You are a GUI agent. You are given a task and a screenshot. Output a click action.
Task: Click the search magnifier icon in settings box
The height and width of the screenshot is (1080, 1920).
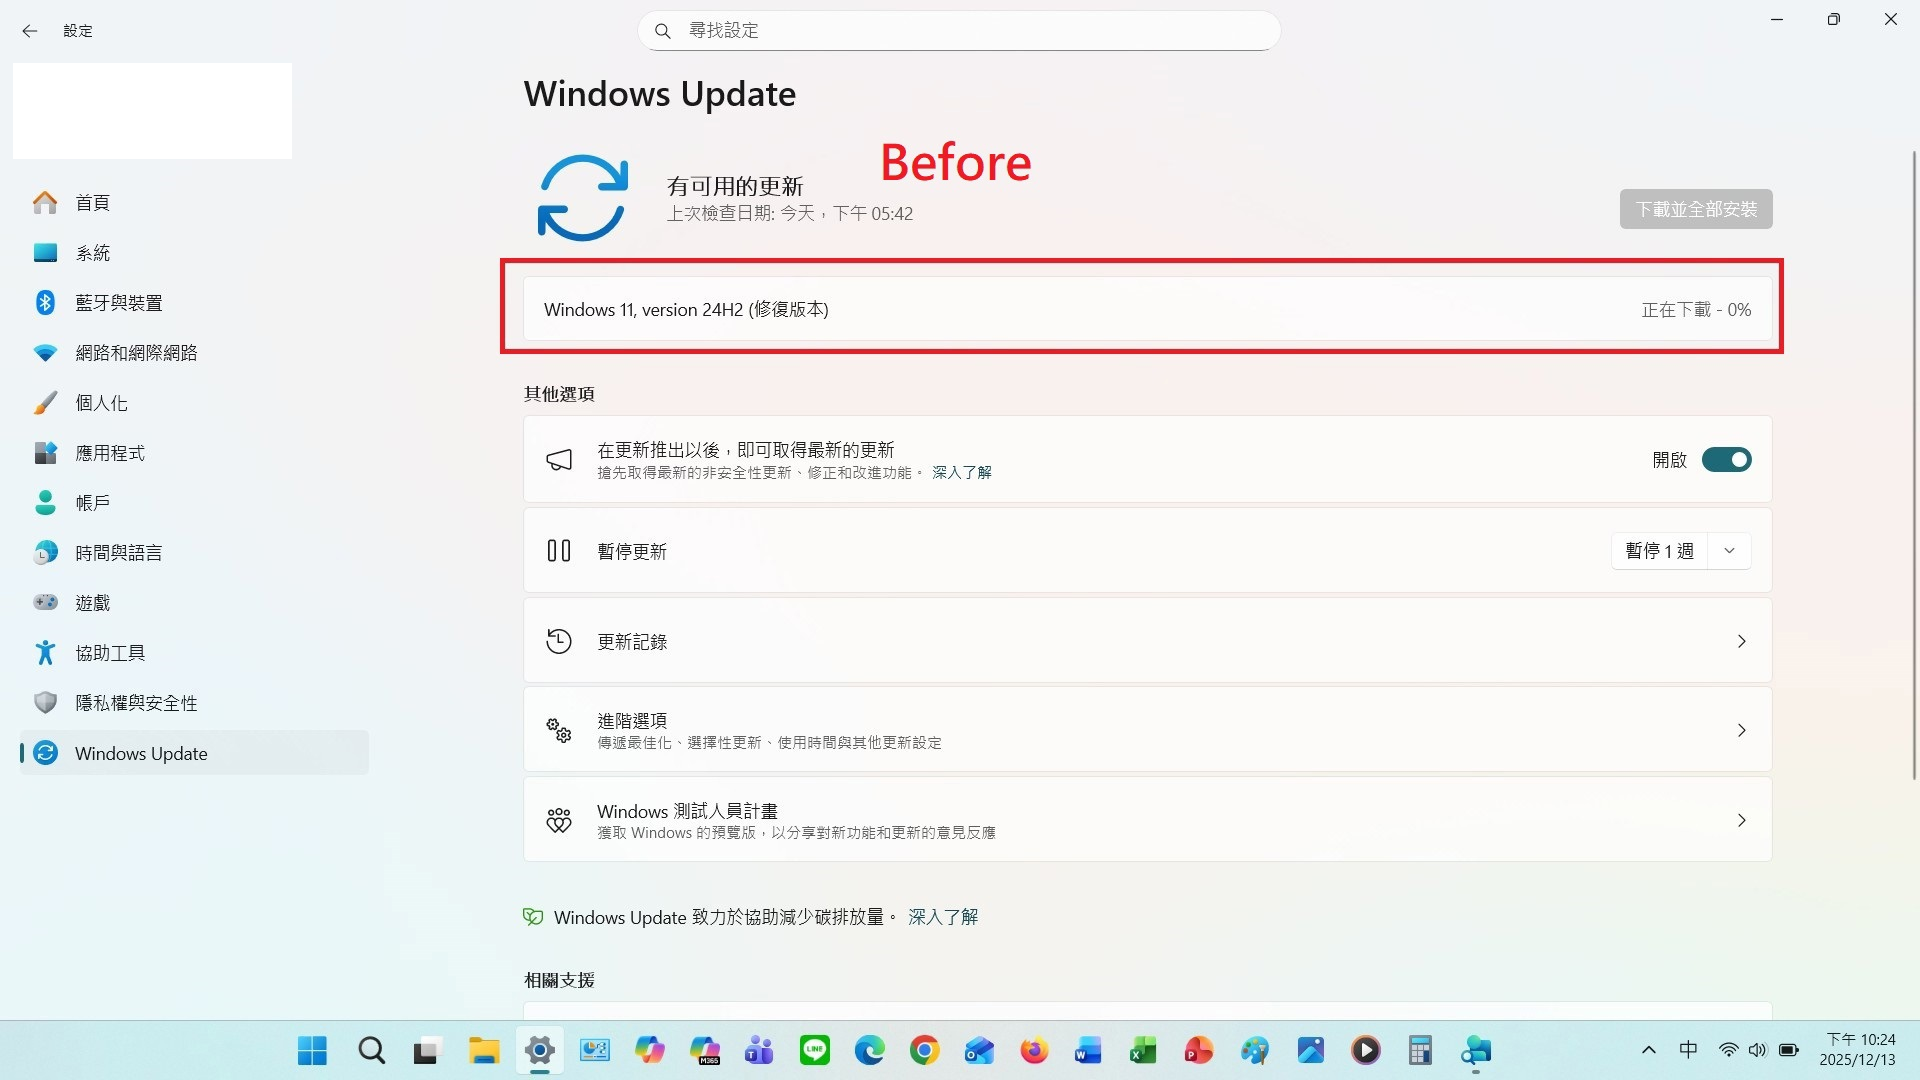(662, 31)
